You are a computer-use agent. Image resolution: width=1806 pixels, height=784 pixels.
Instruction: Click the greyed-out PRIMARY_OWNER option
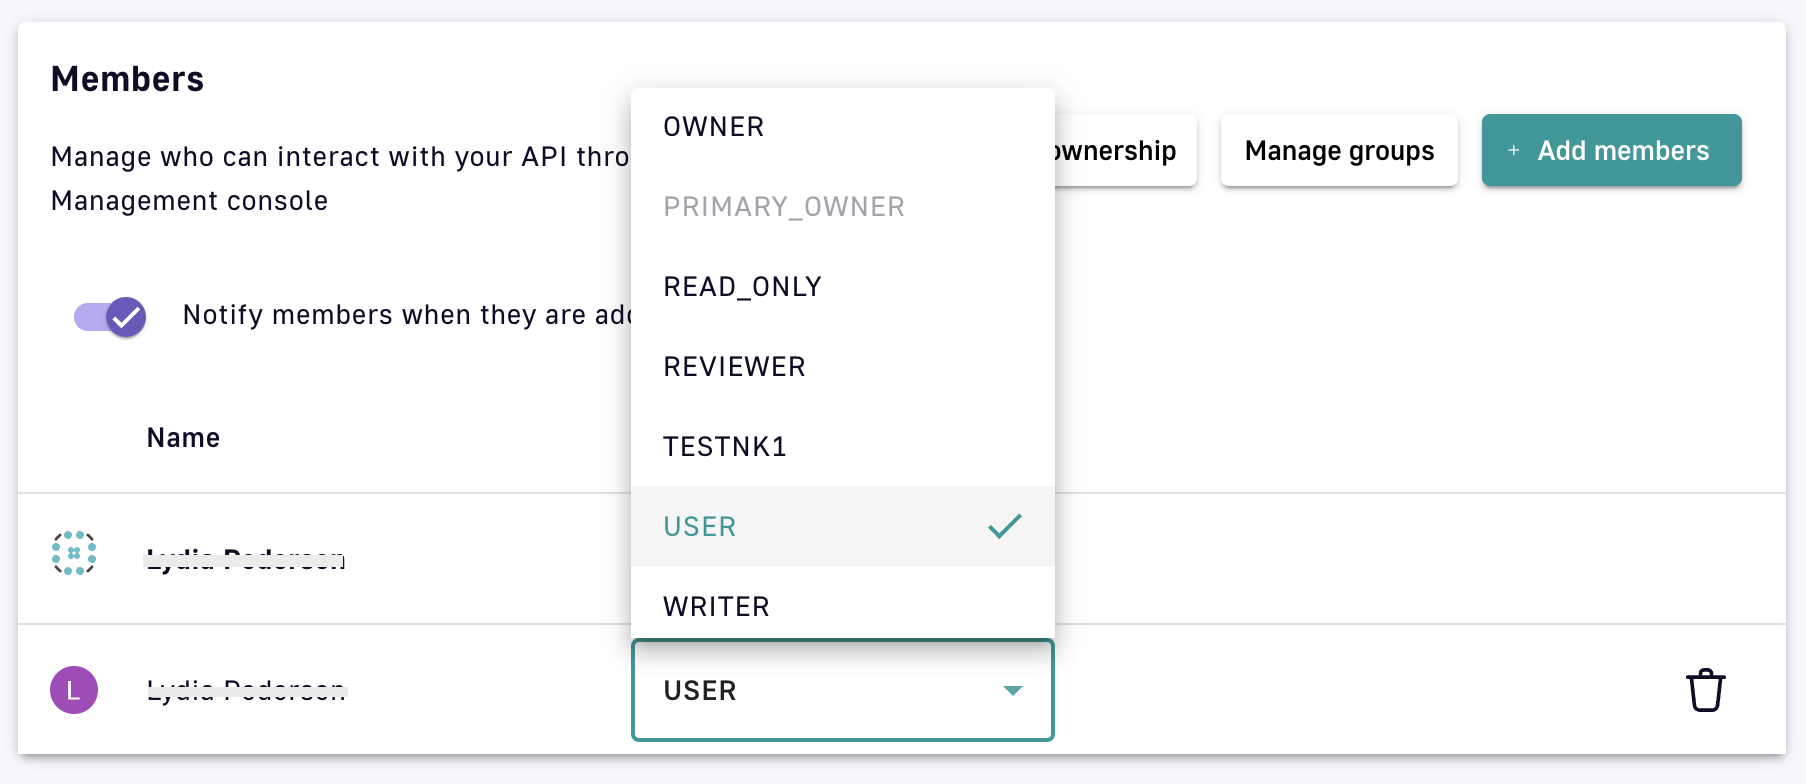[x=784, y=207]
